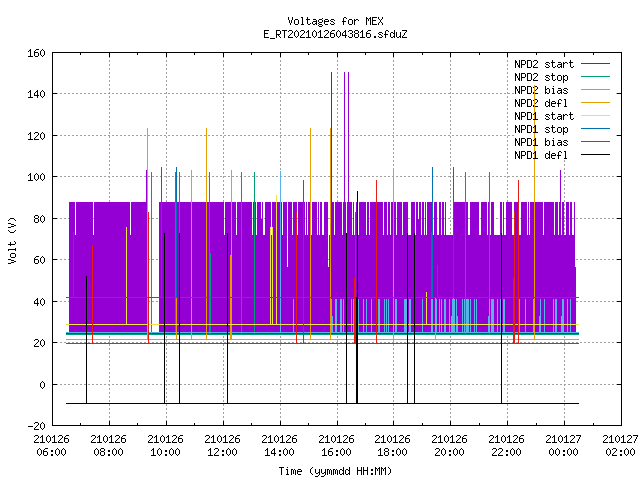Viewport: 640px width, 480px height.
Task: Click the y-axis tick value 160
Action: 37,53
